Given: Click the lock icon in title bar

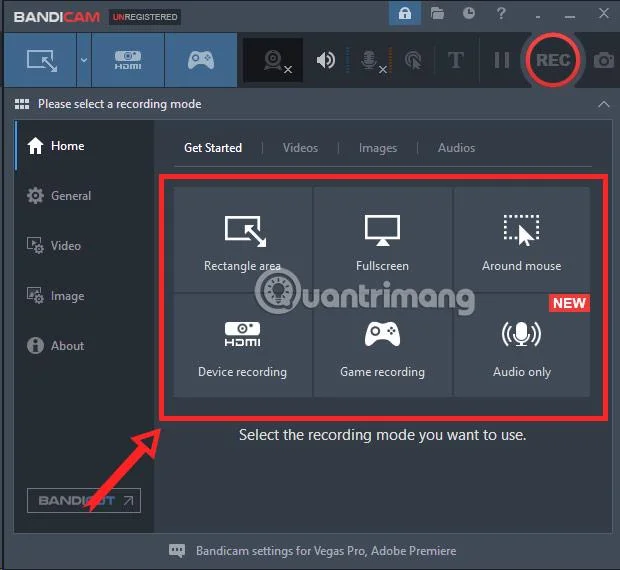Looking at the screenshot, I should [405, 13].
